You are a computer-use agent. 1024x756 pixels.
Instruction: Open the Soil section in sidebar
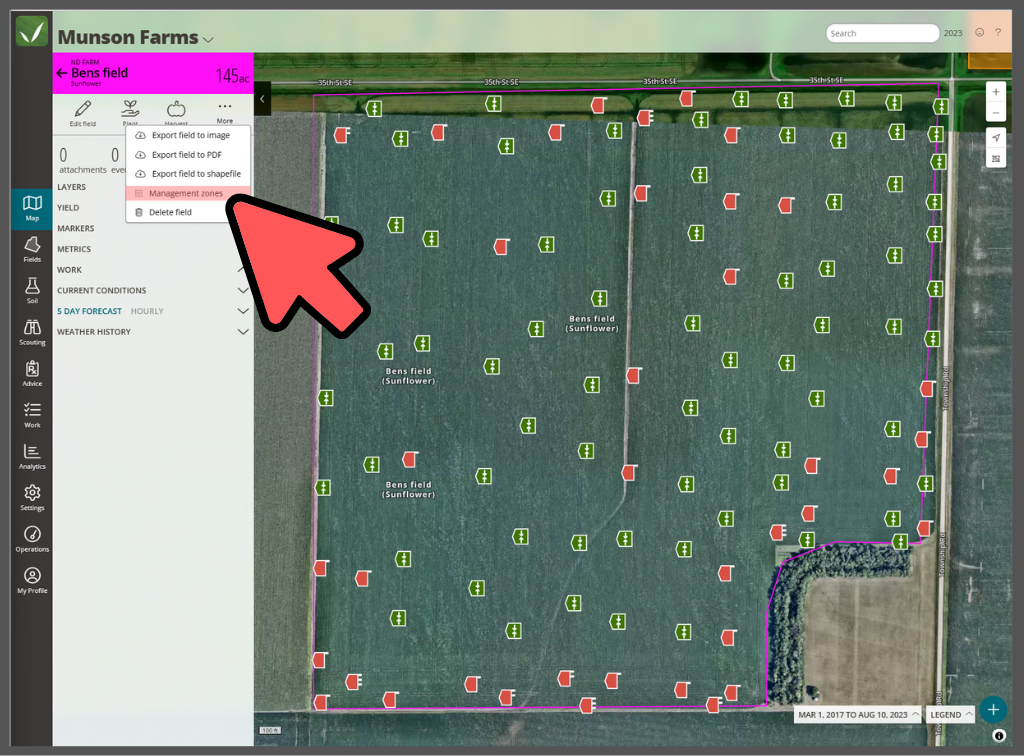pyautogui.click(x=32, y=291)
